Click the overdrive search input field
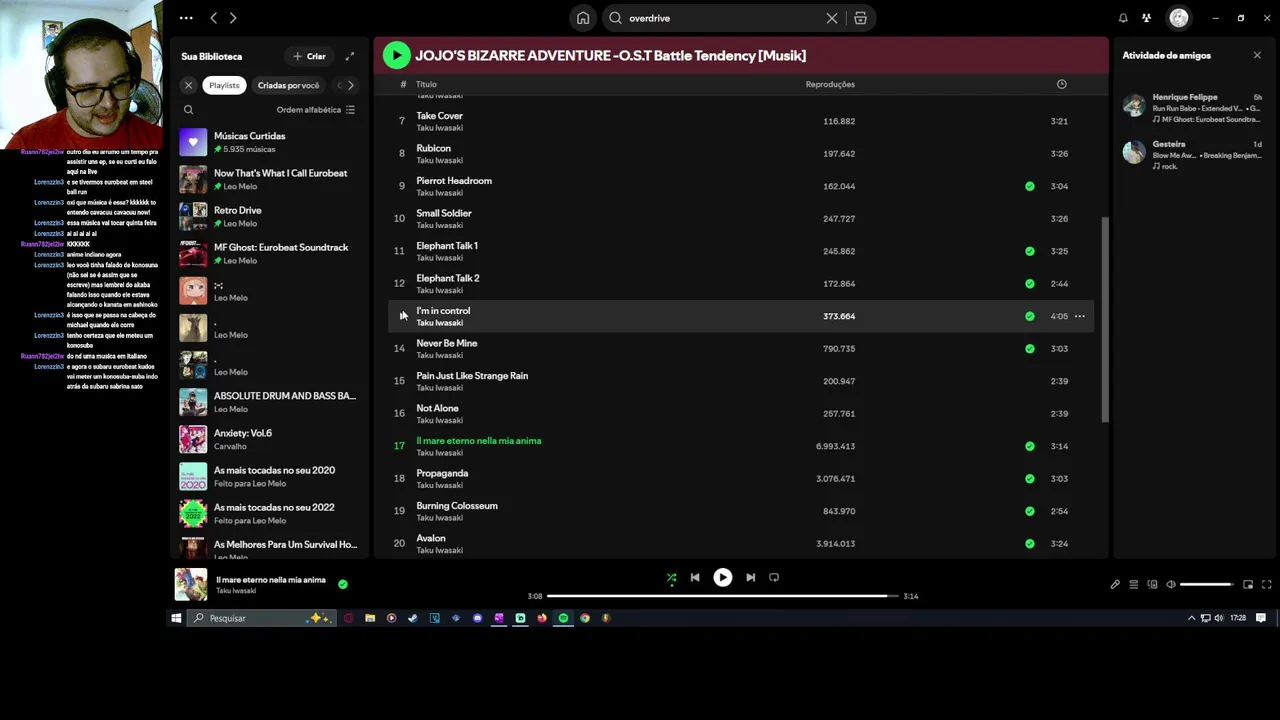The width and height of the screenshot is (1280, 720). tap(724, 18)
